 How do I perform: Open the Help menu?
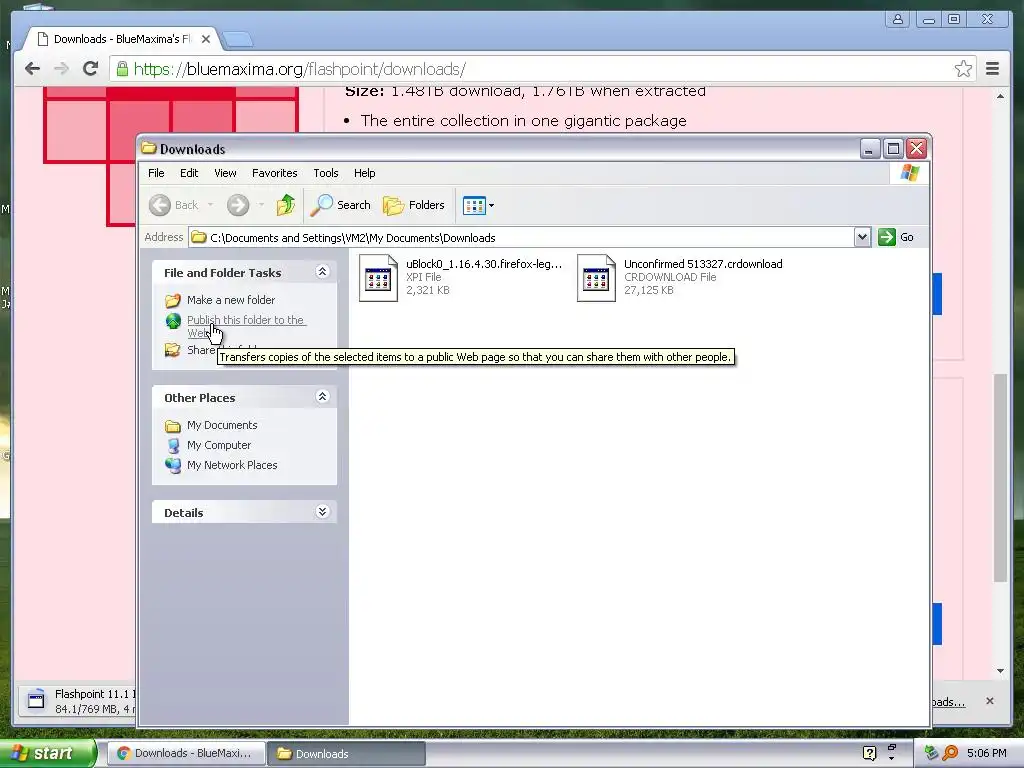point(364,173)
